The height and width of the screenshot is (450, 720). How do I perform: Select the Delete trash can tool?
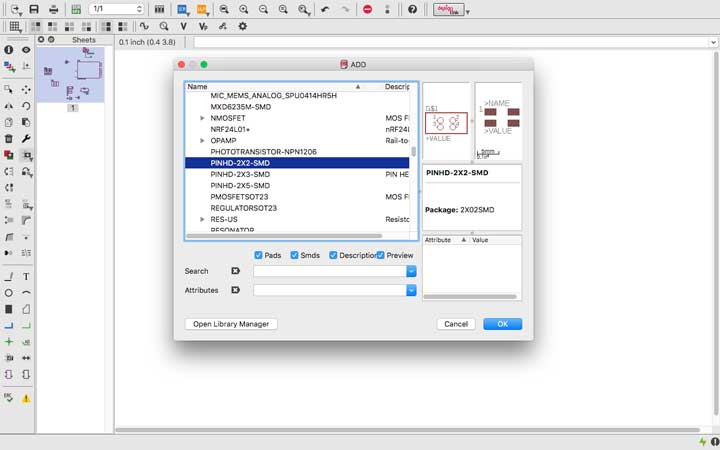(8, 138)
